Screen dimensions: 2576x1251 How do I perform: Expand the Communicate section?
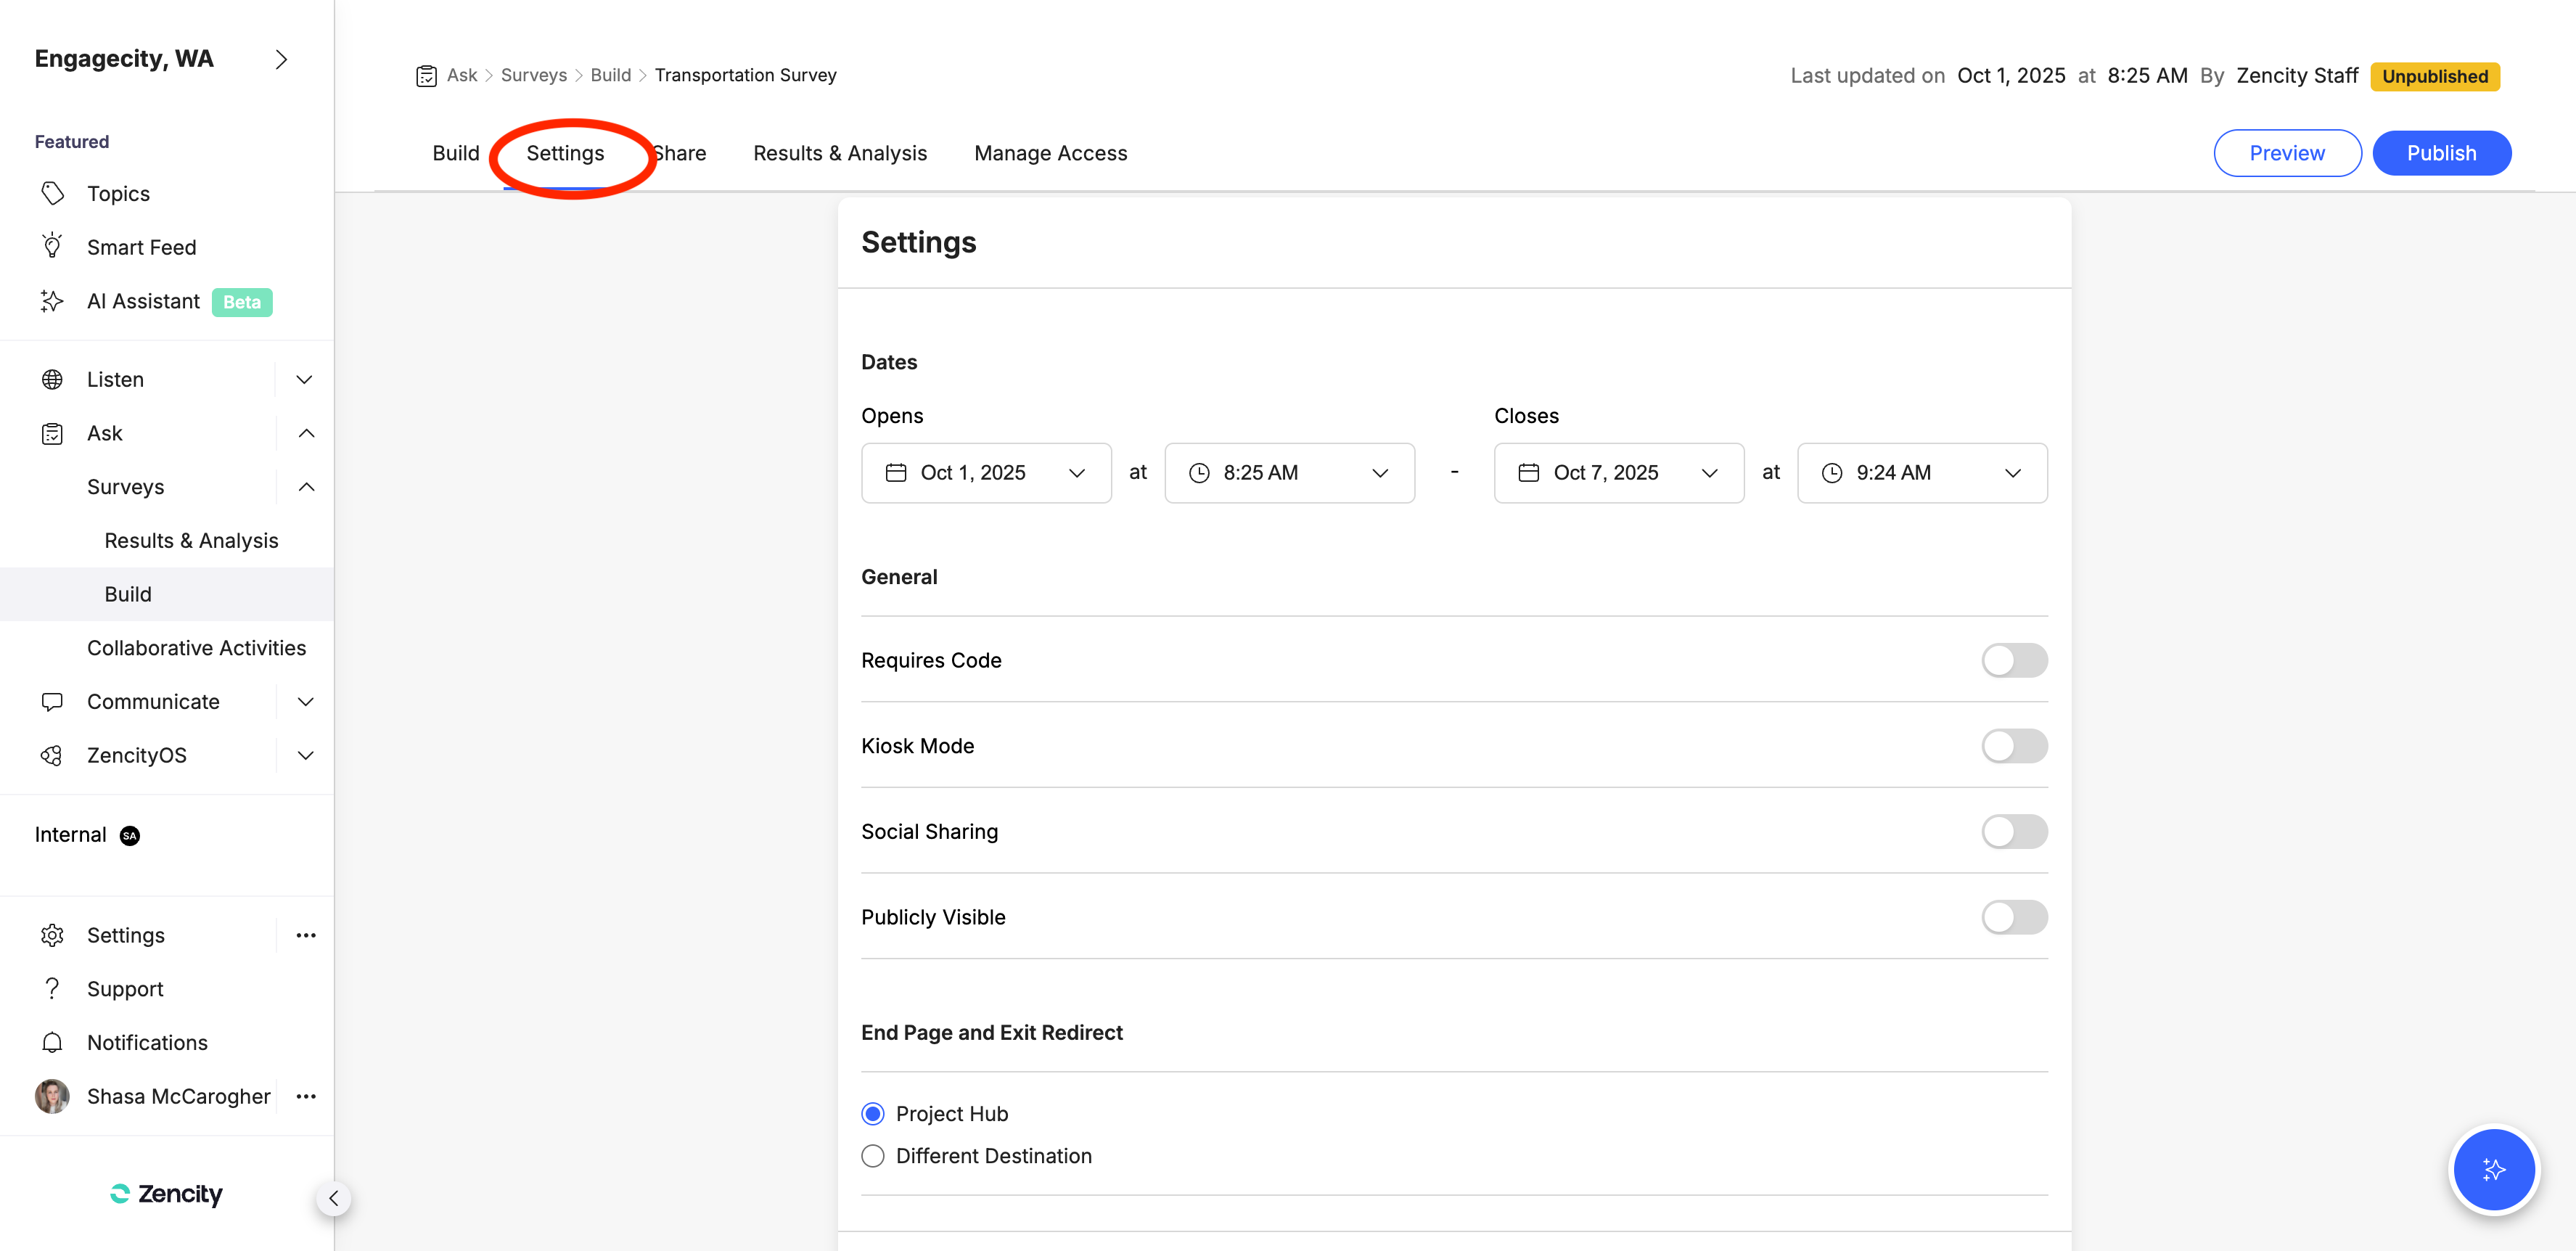click(305, 701)
